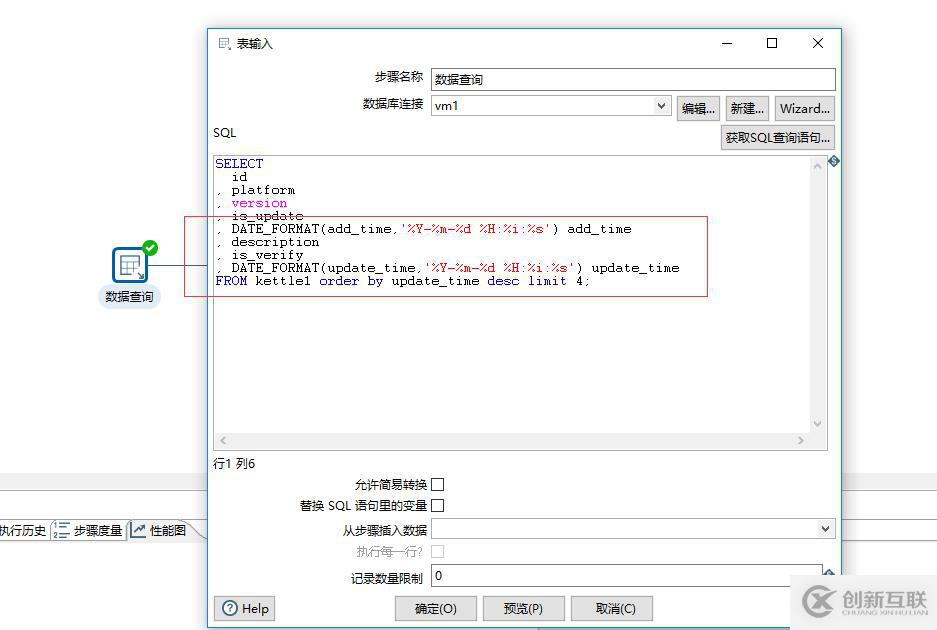Click the numbered list icon on the 步骤度量 tab

[x=62, y=530]
